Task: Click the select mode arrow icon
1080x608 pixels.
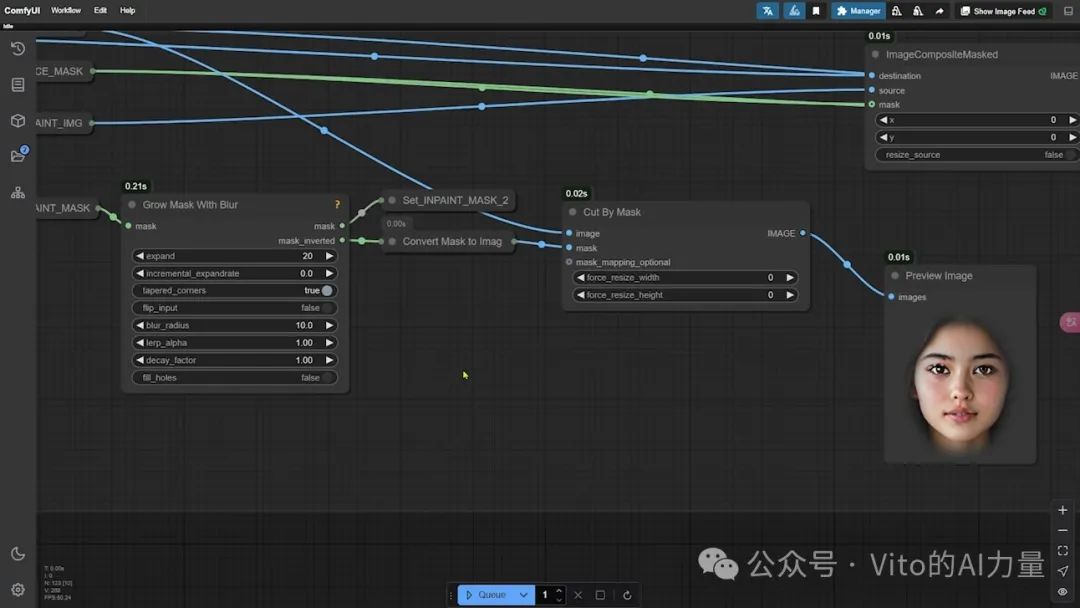Action: pos(1062,571)
